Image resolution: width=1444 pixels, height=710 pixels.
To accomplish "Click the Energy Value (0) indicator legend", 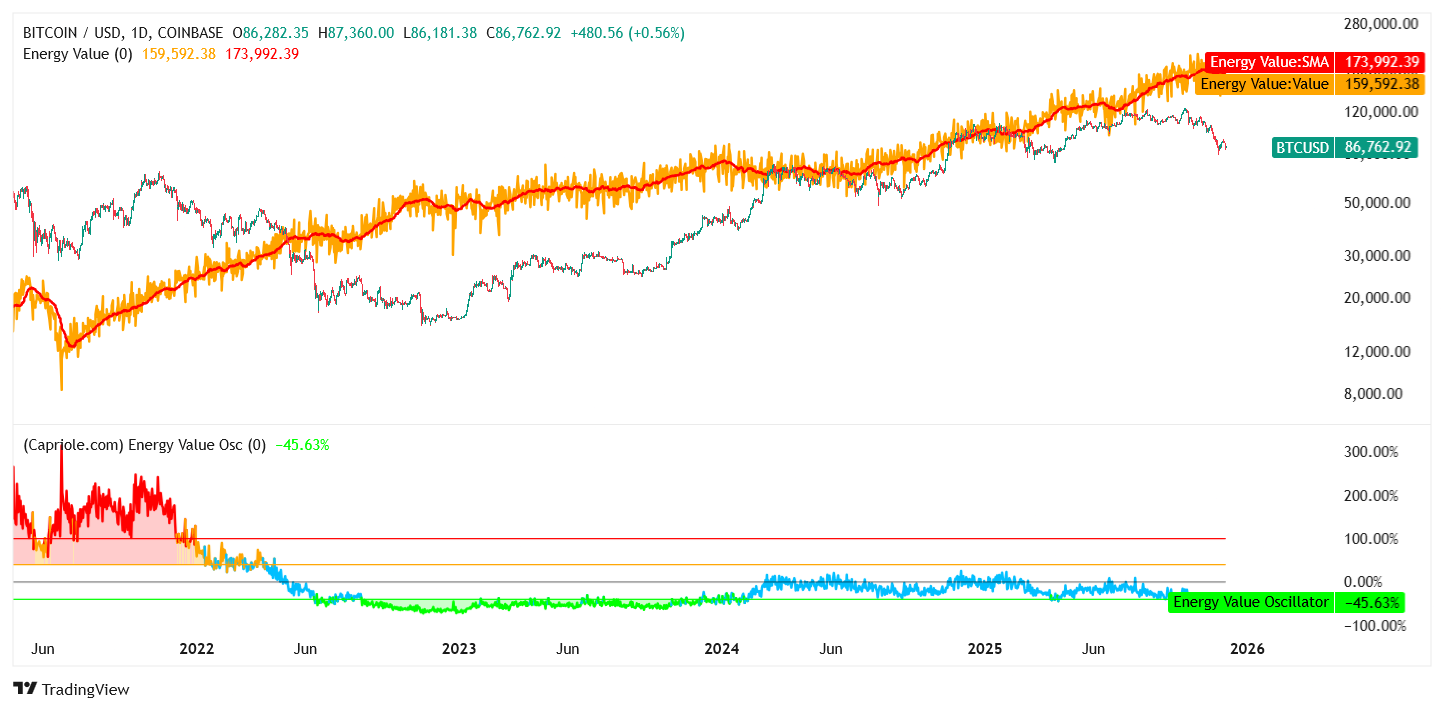I will (77, 54).
